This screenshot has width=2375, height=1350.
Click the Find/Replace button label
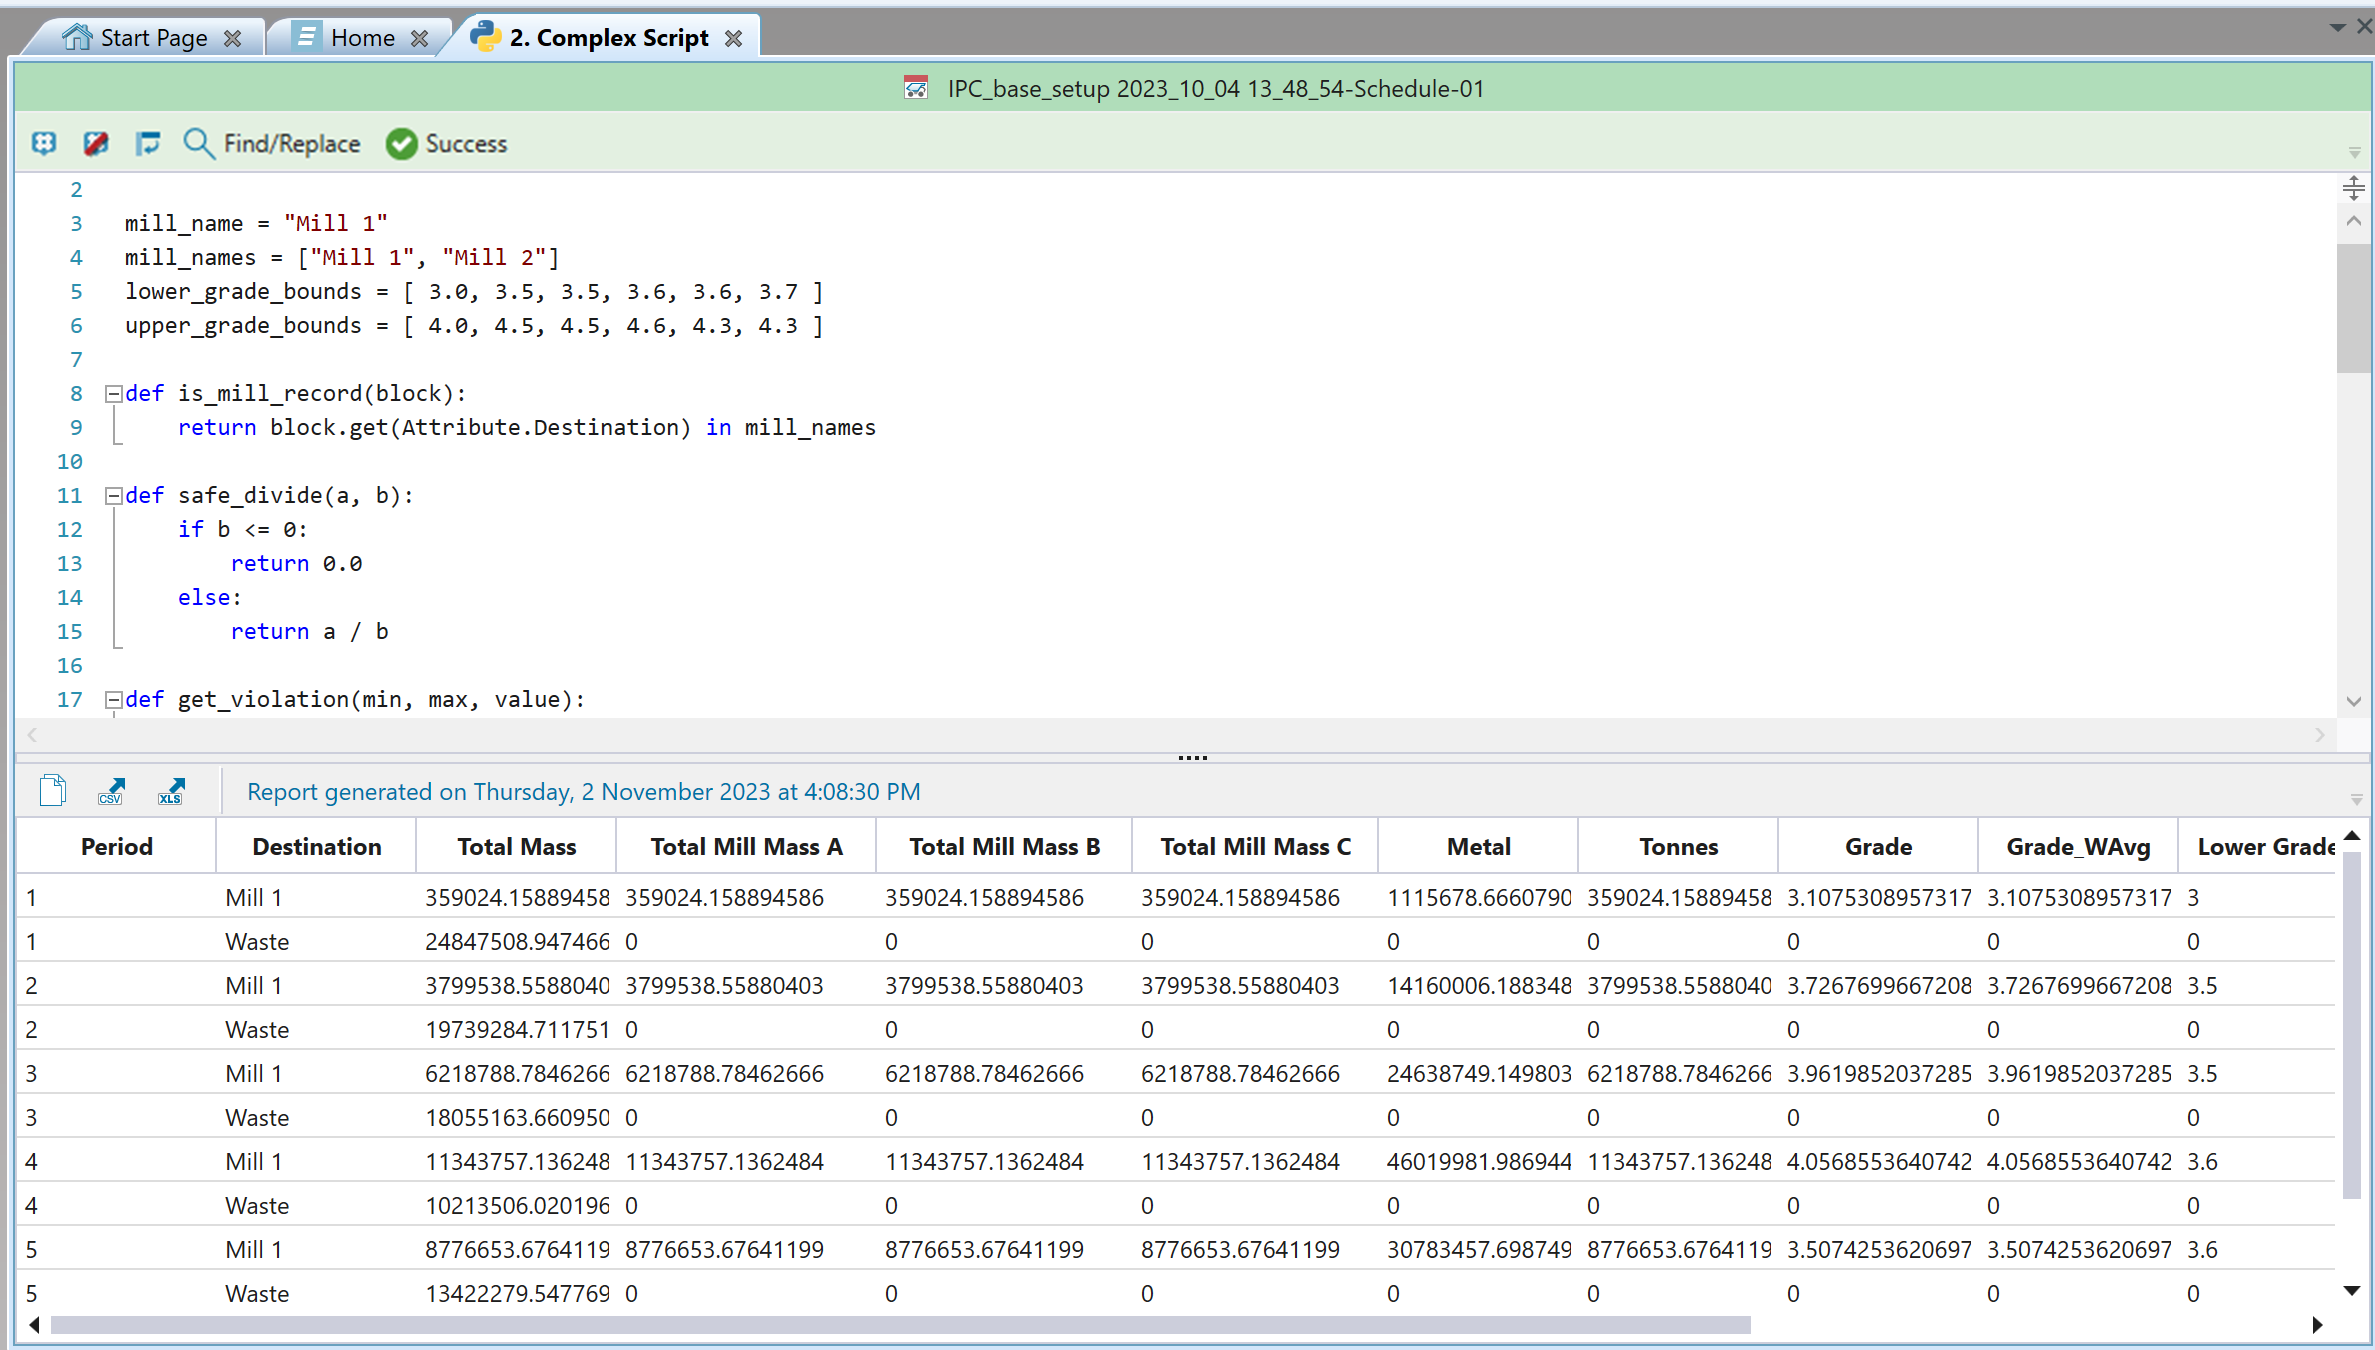click(x=291, y=144)
